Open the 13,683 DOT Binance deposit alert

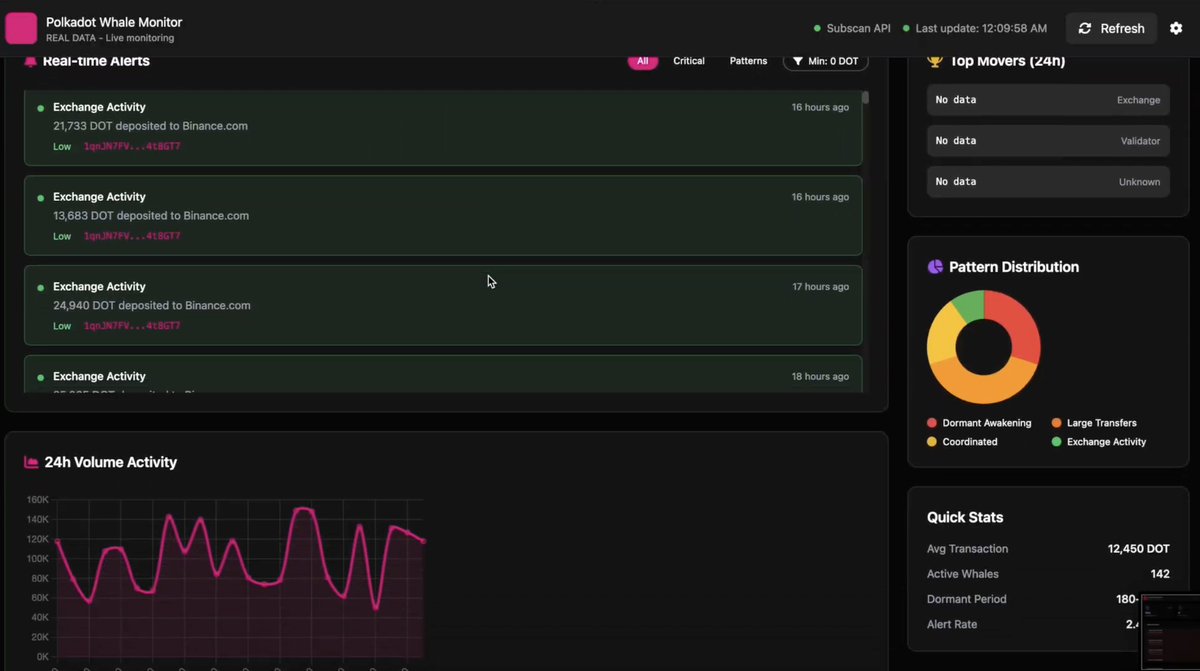(x=443, y=216)
